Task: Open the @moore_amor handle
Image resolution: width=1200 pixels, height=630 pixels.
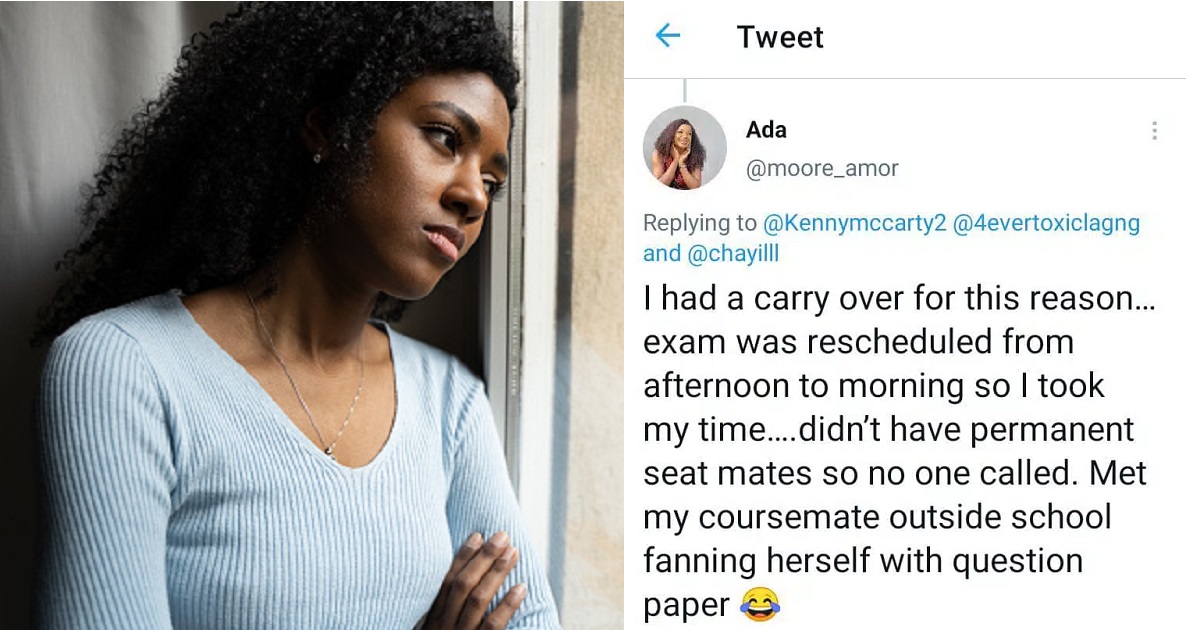Action: pyautogui.click(x=822, y=169)
